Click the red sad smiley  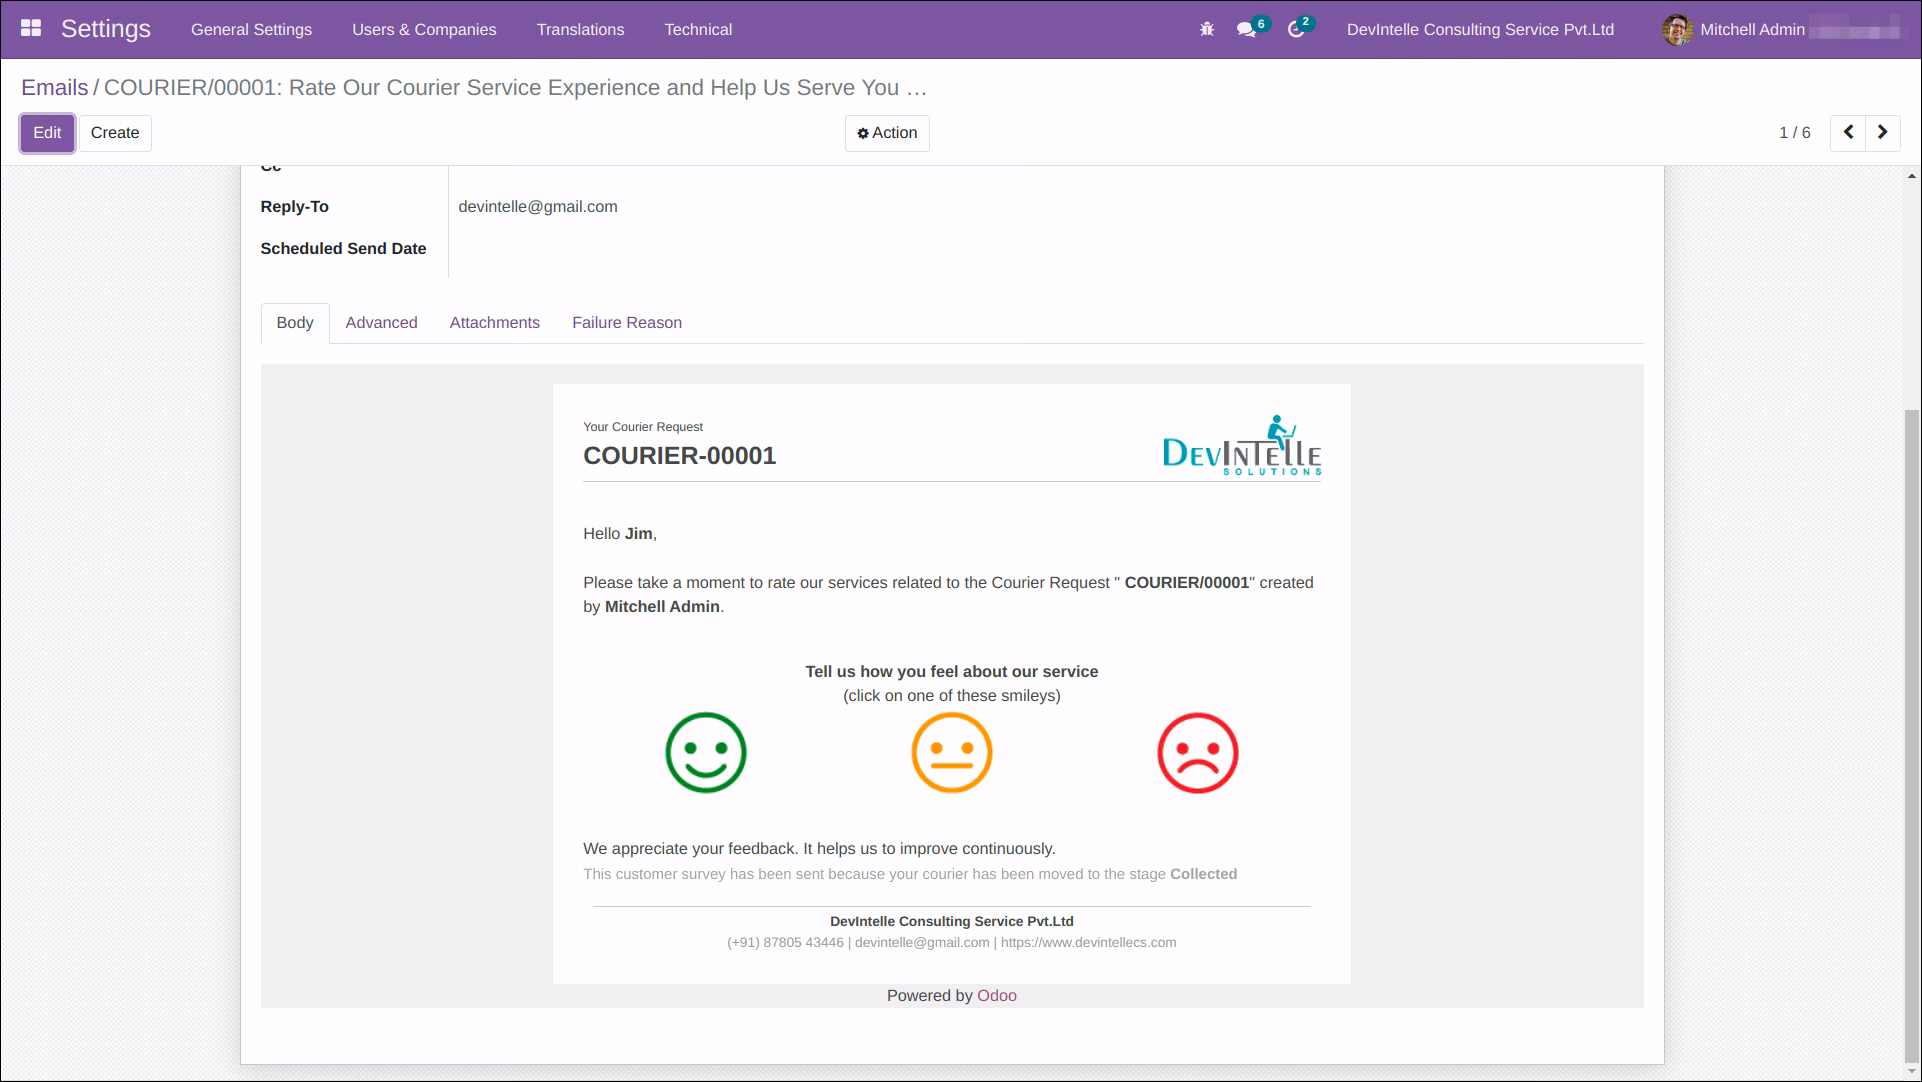(1198, 753)
